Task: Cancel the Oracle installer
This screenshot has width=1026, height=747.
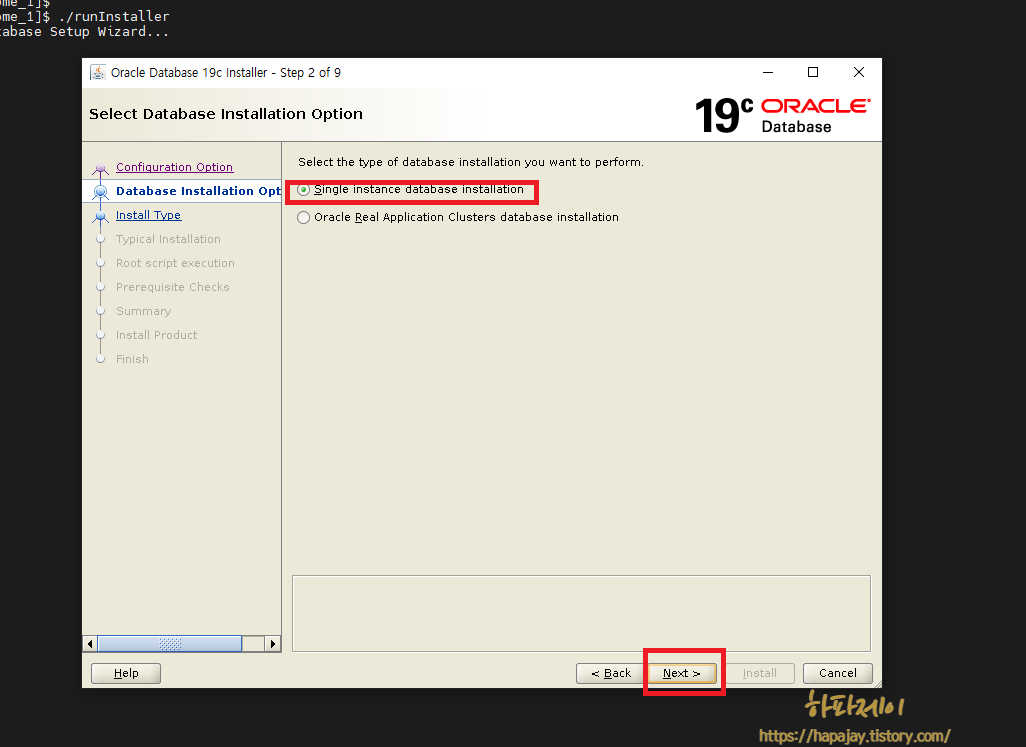Action: (837, 673)
